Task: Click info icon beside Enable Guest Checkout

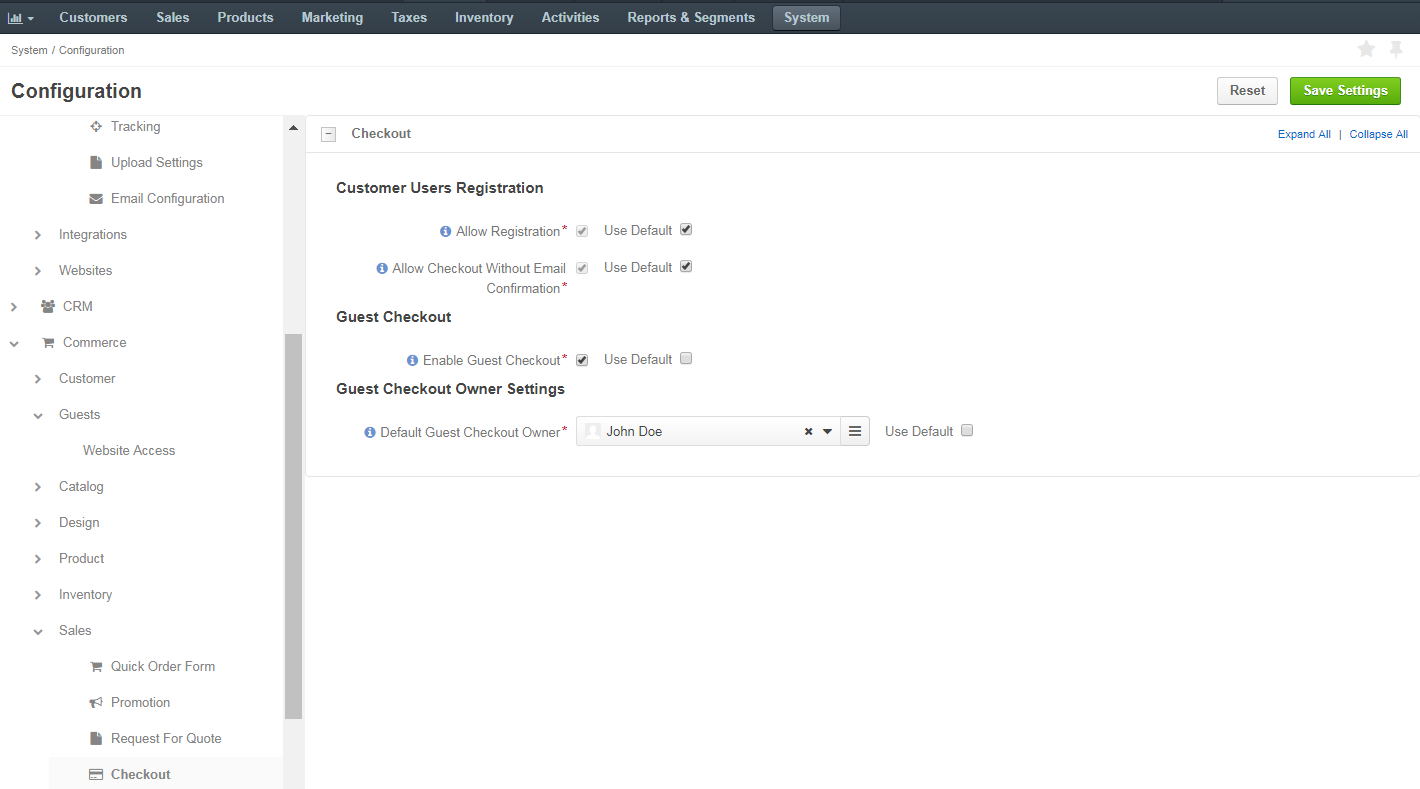Action: pyautogui.click(x=413, y=360)
